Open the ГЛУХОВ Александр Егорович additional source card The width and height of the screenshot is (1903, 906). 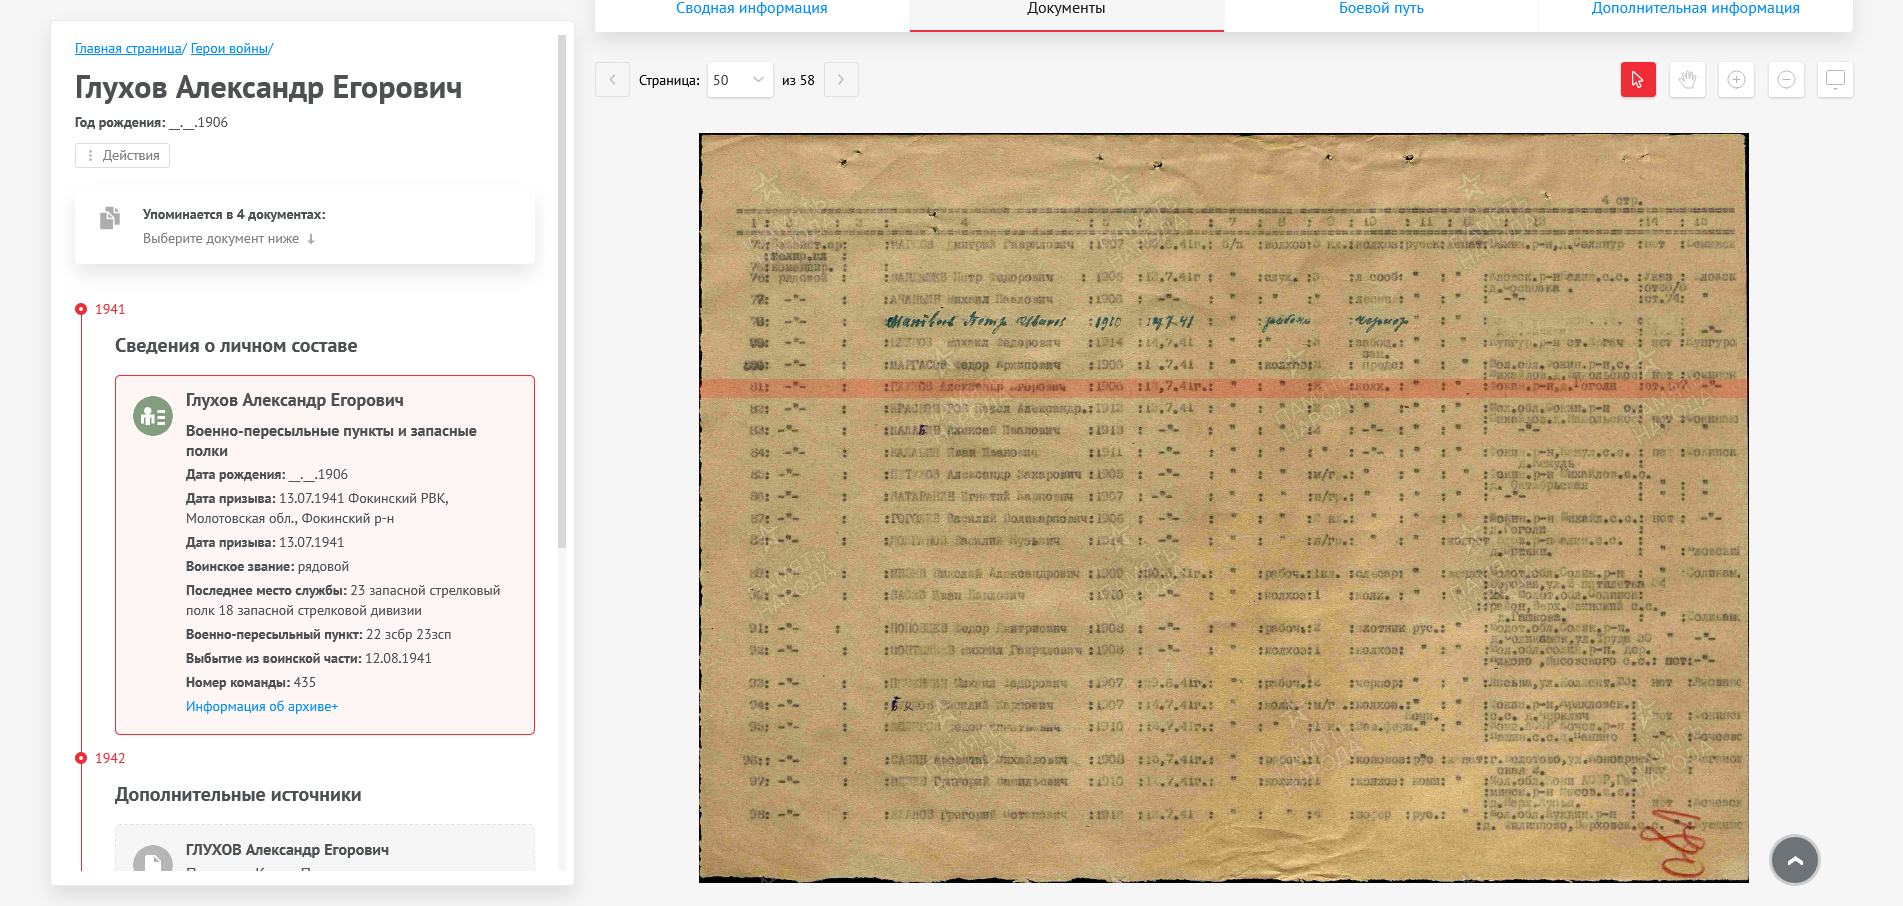point(325,848)
